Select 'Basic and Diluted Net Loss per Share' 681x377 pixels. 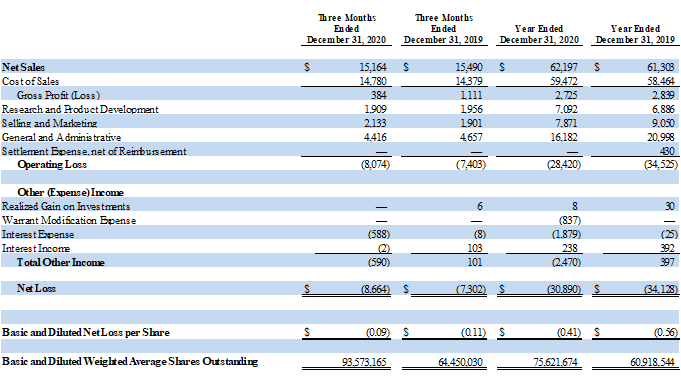click(x=86, y=332)
